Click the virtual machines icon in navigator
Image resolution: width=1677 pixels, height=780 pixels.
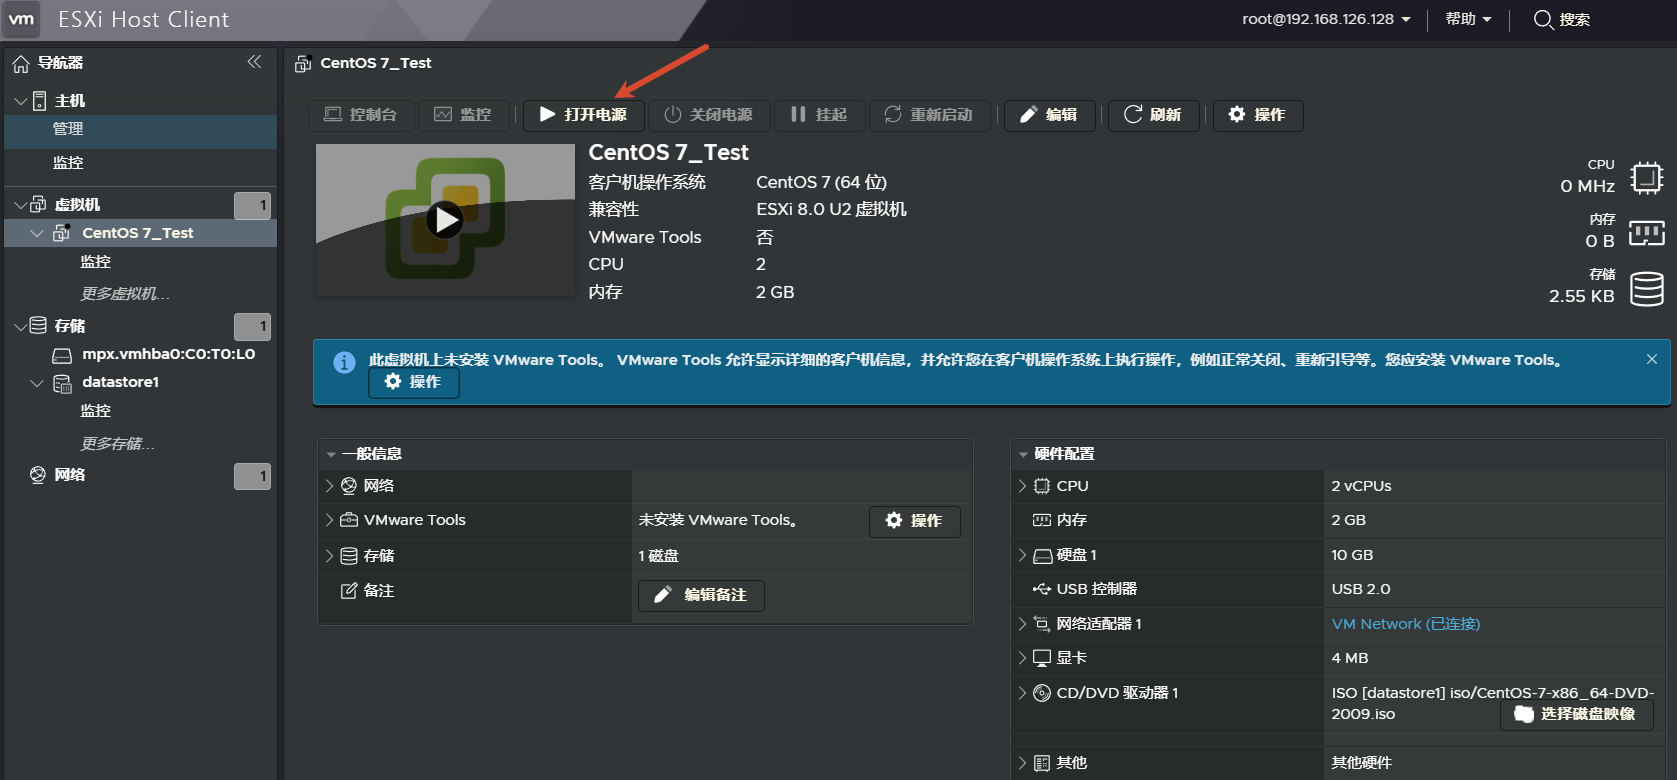point(38,204)
